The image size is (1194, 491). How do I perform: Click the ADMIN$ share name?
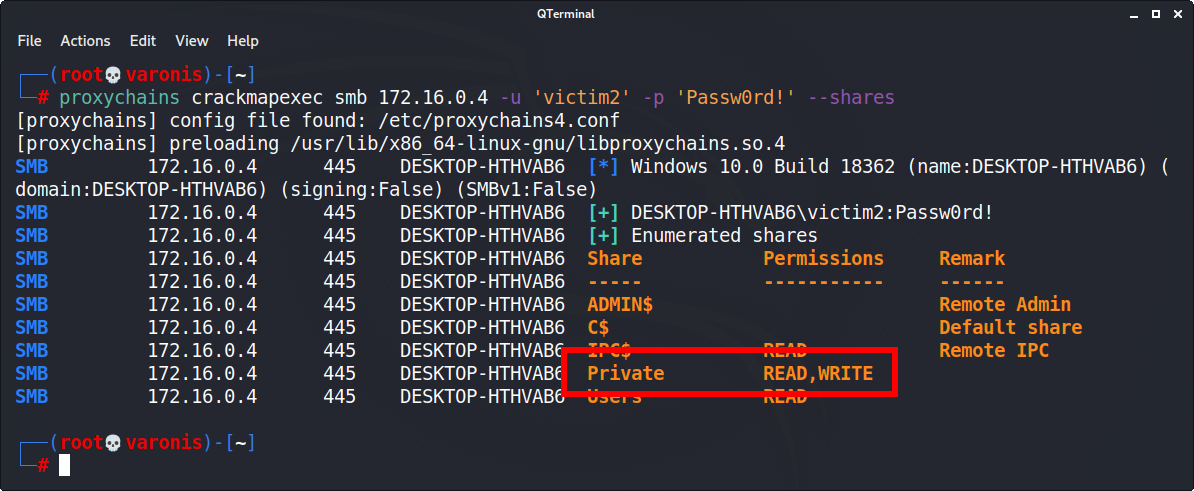[x=620, y=305]
